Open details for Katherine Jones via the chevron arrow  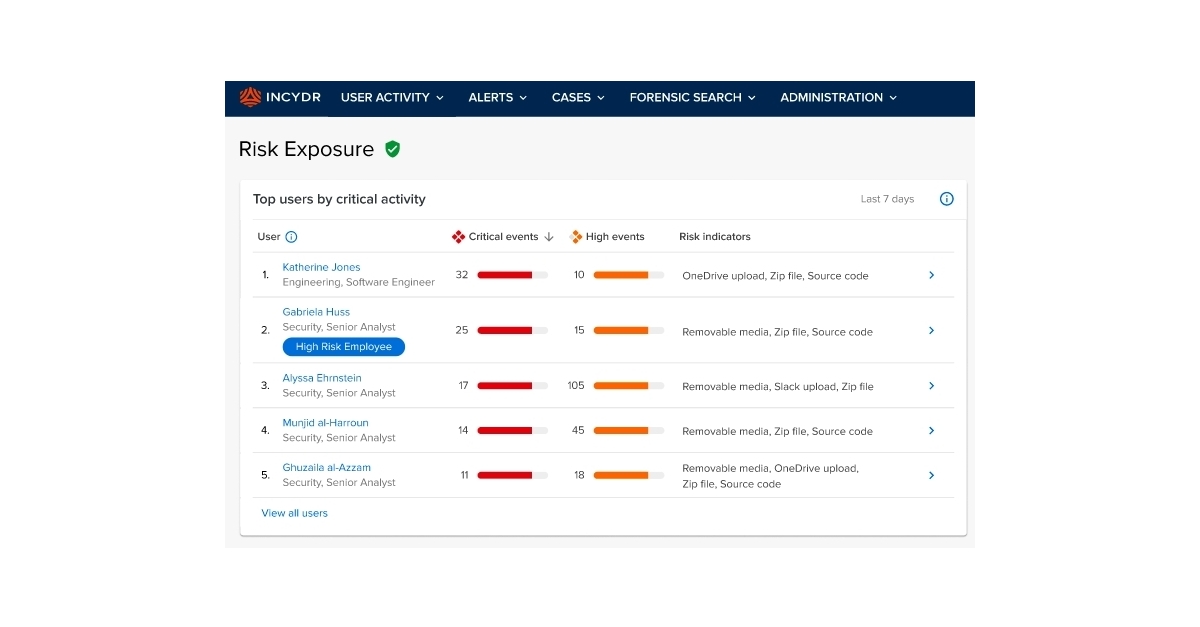click(x=931, y=274)
